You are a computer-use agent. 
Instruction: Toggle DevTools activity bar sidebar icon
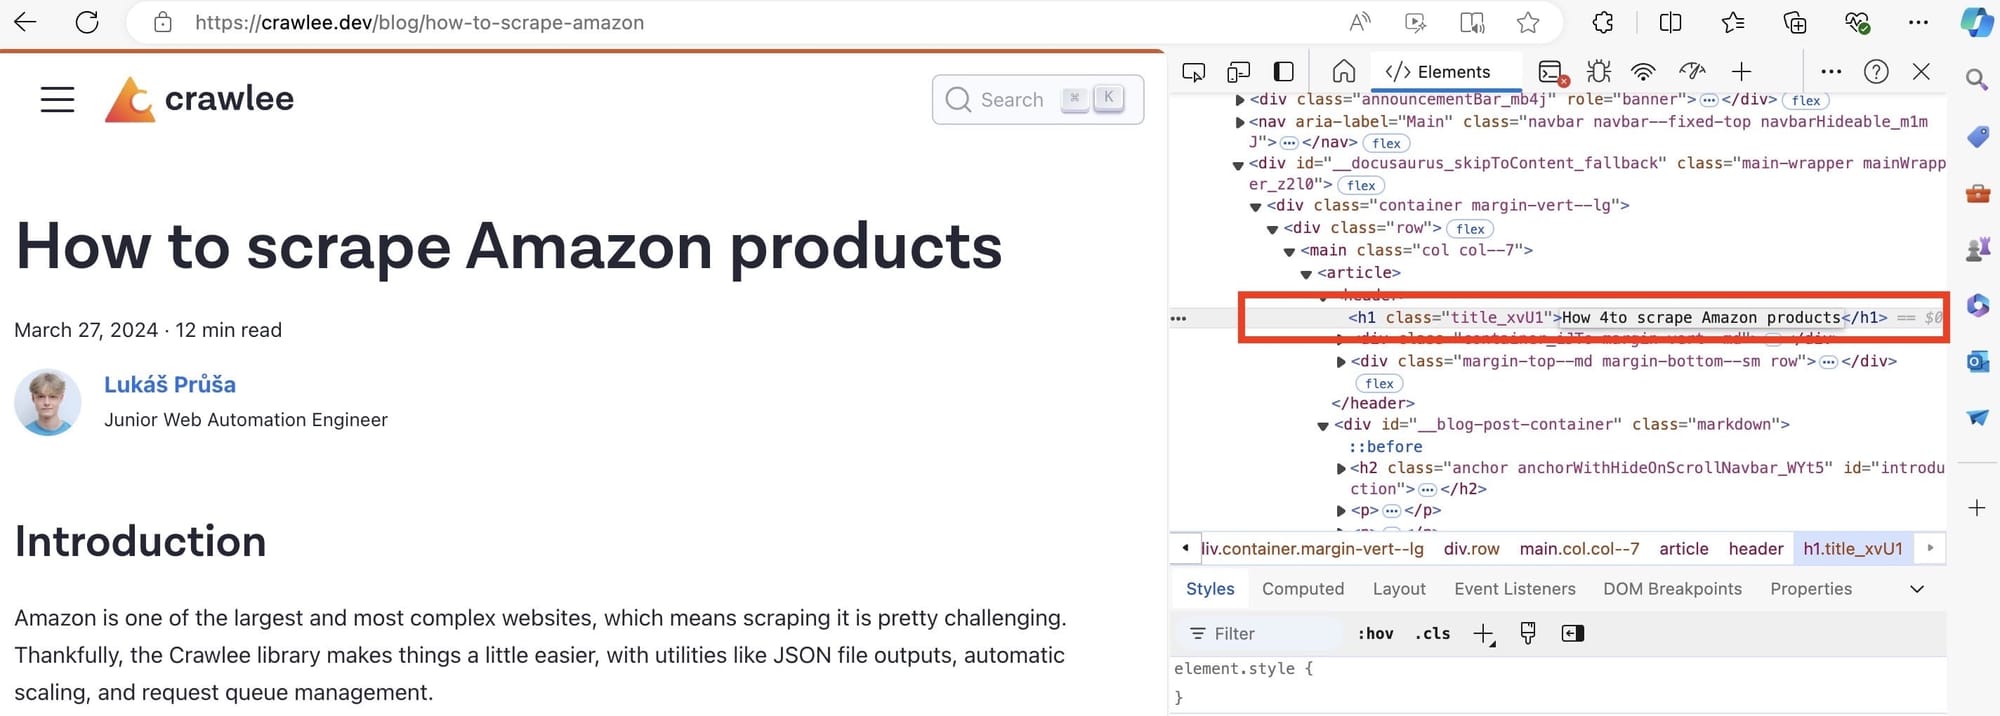point(1284,72)
